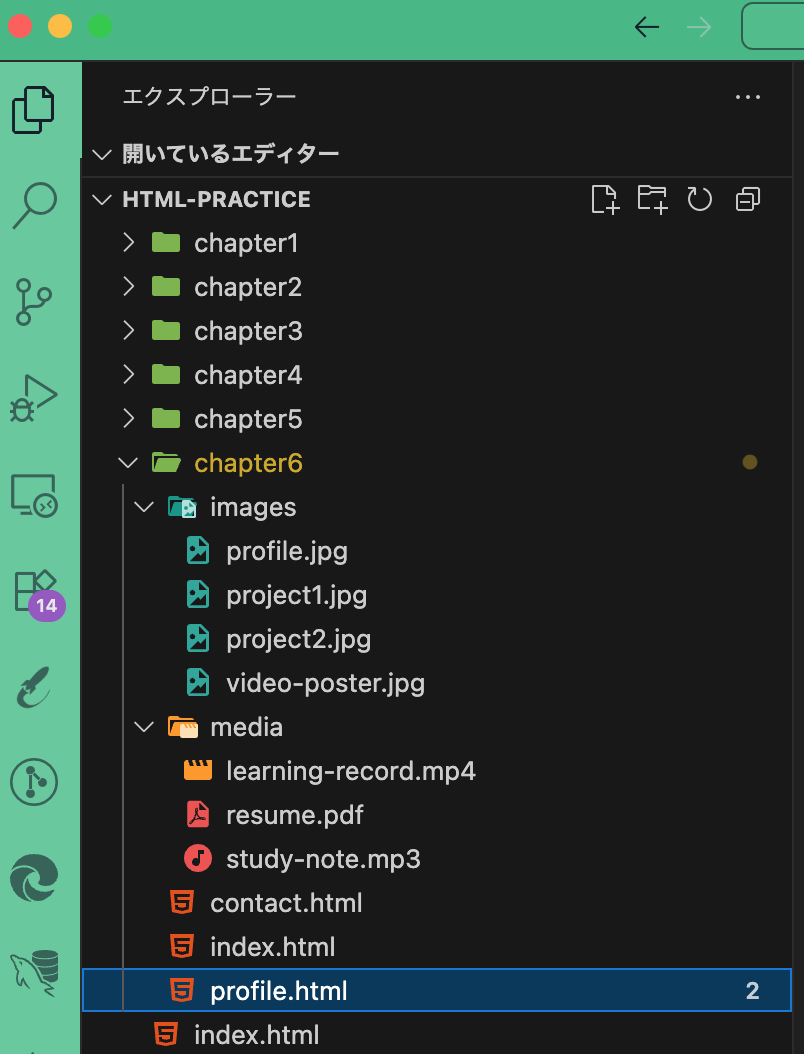Open profile.html in chapter6

coord(278,990)
